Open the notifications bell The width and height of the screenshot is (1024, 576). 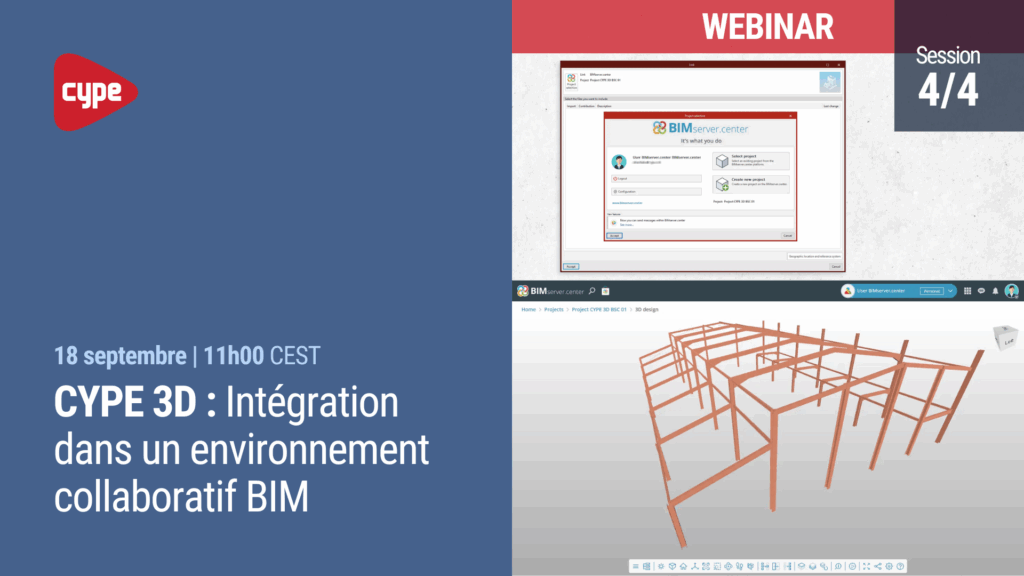(x=995, y=291)
